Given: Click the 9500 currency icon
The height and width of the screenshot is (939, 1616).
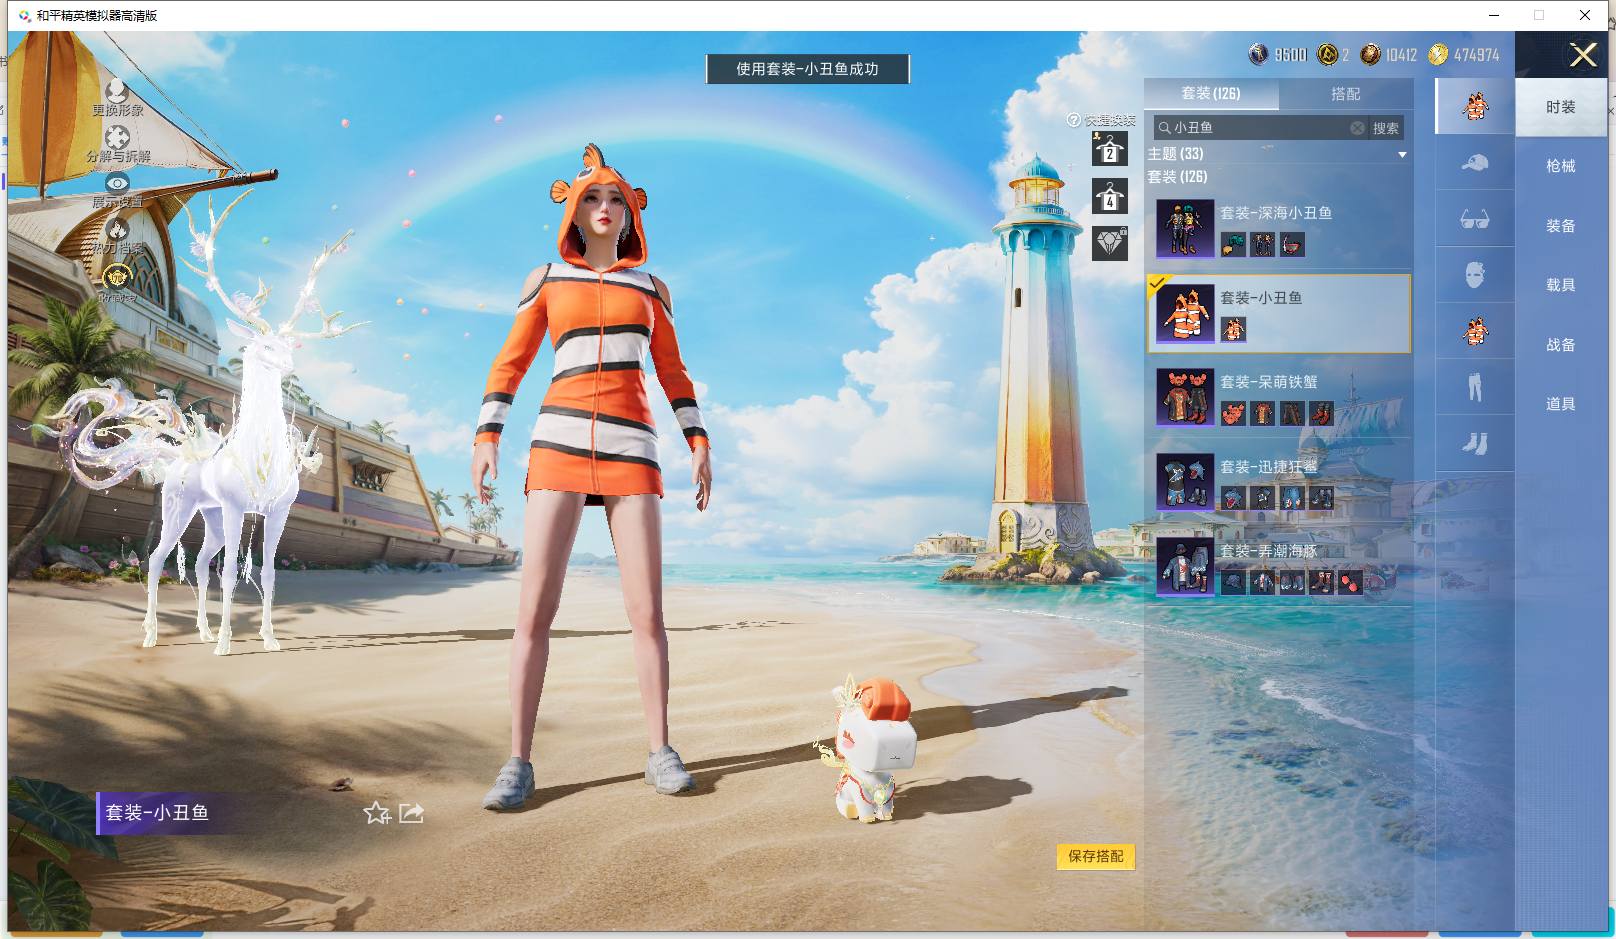Looking at the screenshot, I should (x=1258, y=54).
